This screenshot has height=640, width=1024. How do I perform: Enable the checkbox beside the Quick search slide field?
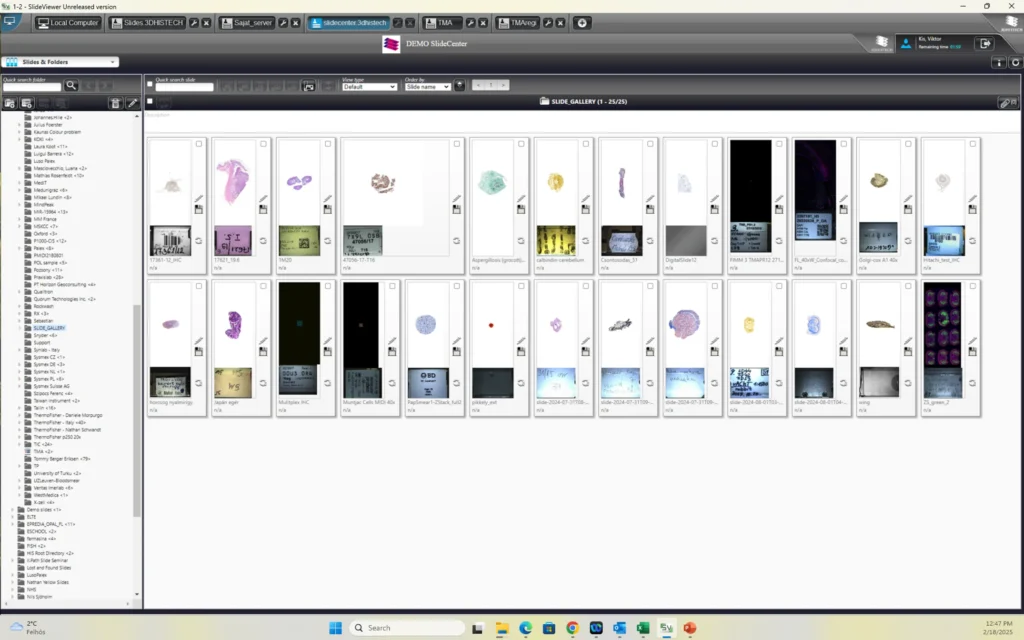coord(150,83)
